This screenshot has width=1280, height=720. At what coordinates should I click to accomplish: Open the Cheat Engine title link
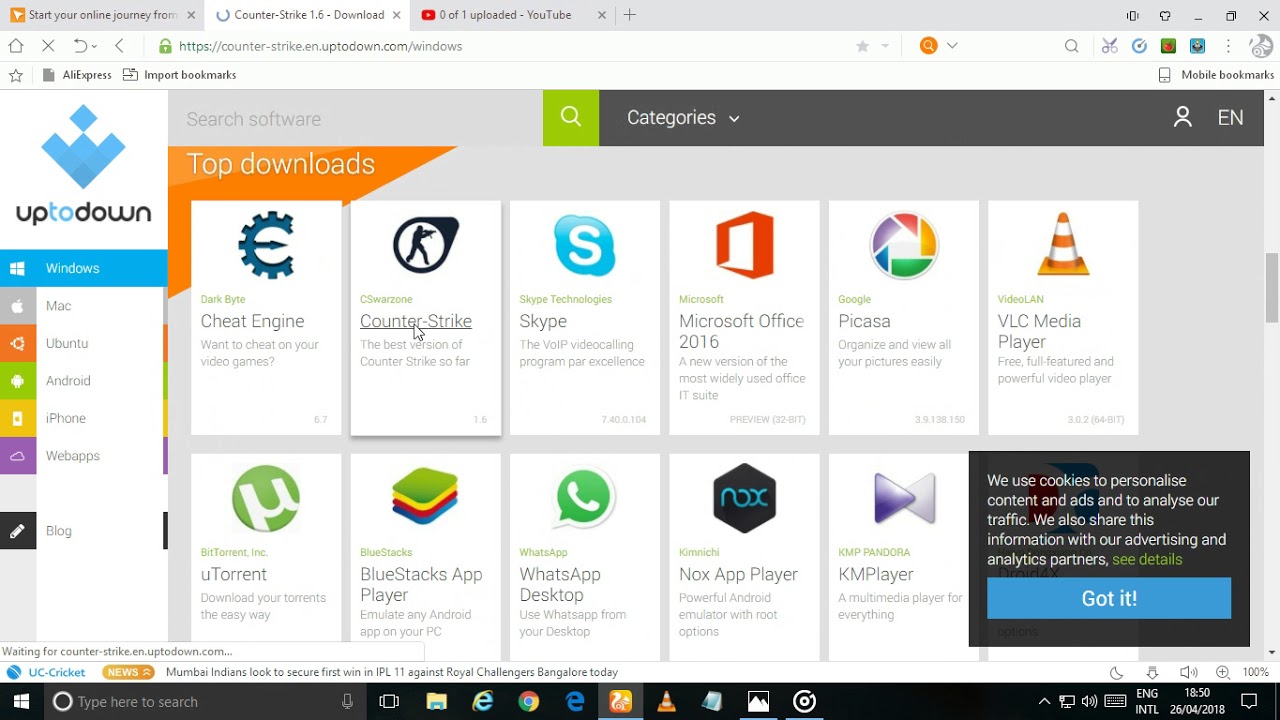252,321
